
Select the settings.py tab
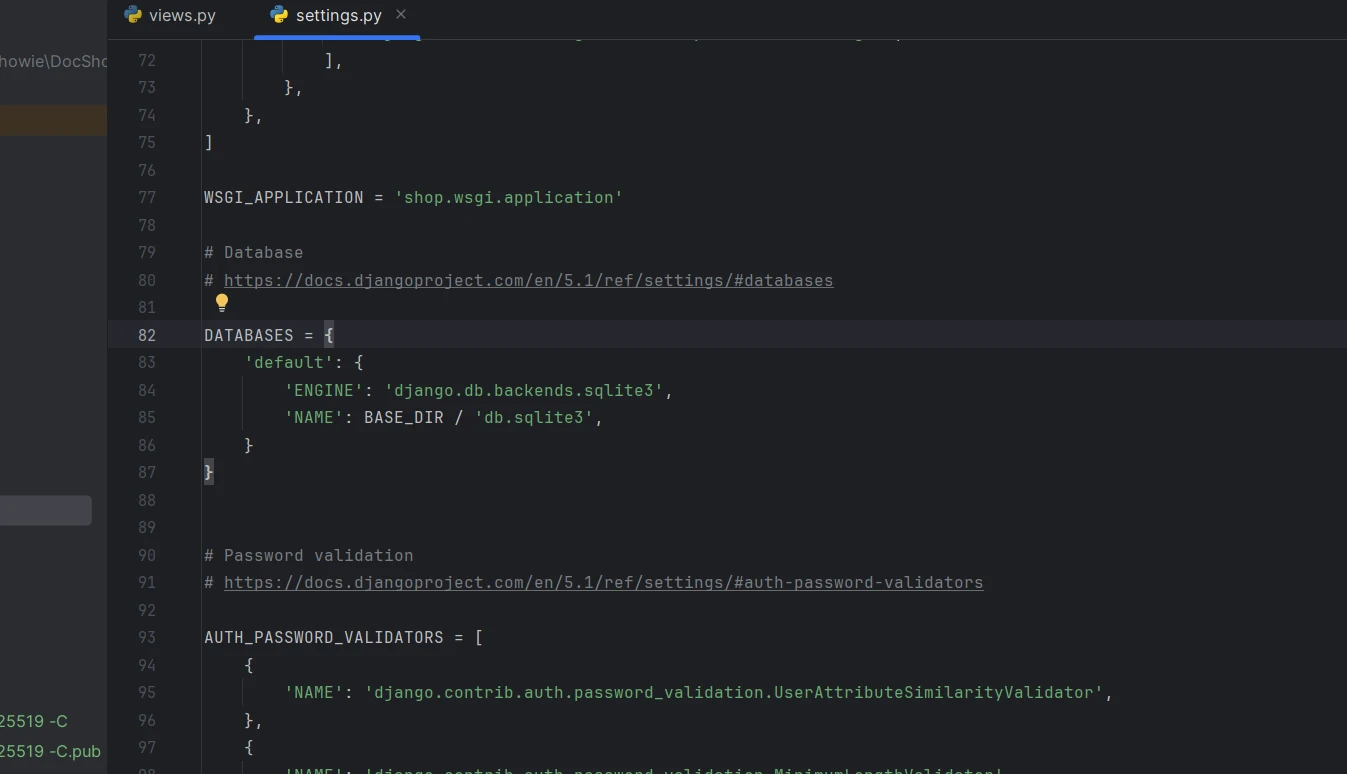tap(338, 16)
